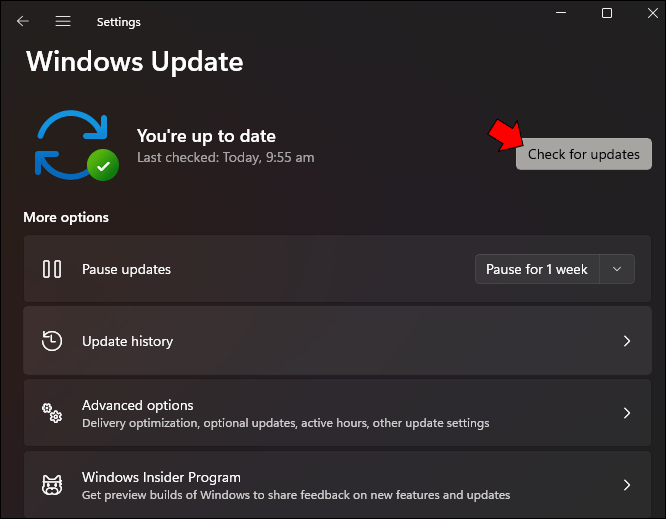
Task: Open the Update history row
Action: [337, 341]
